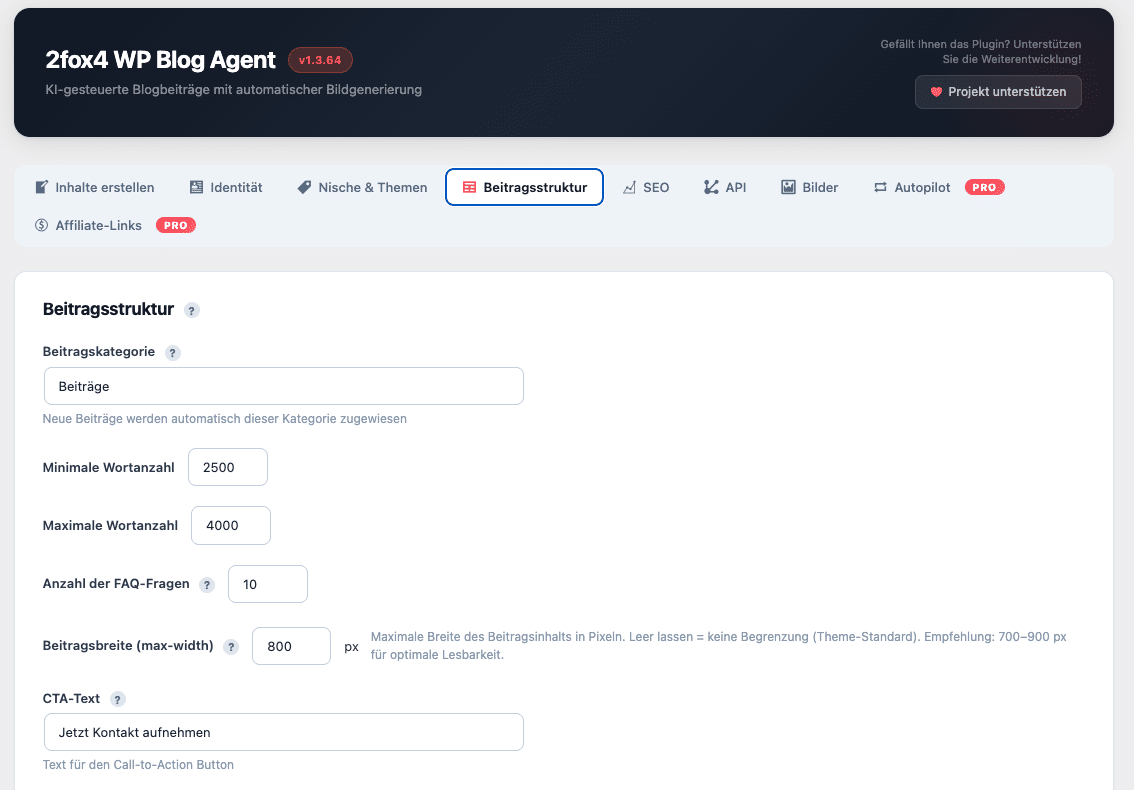Open the help tooltip next to Beitragsstruktur heading

191,310
